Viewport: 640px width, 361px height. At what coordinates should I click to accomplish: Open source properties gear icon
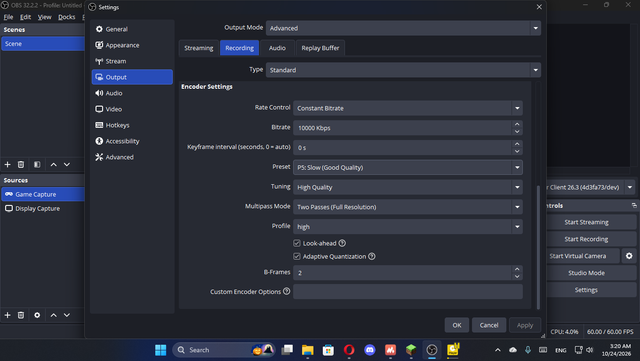tap(37, 315)
